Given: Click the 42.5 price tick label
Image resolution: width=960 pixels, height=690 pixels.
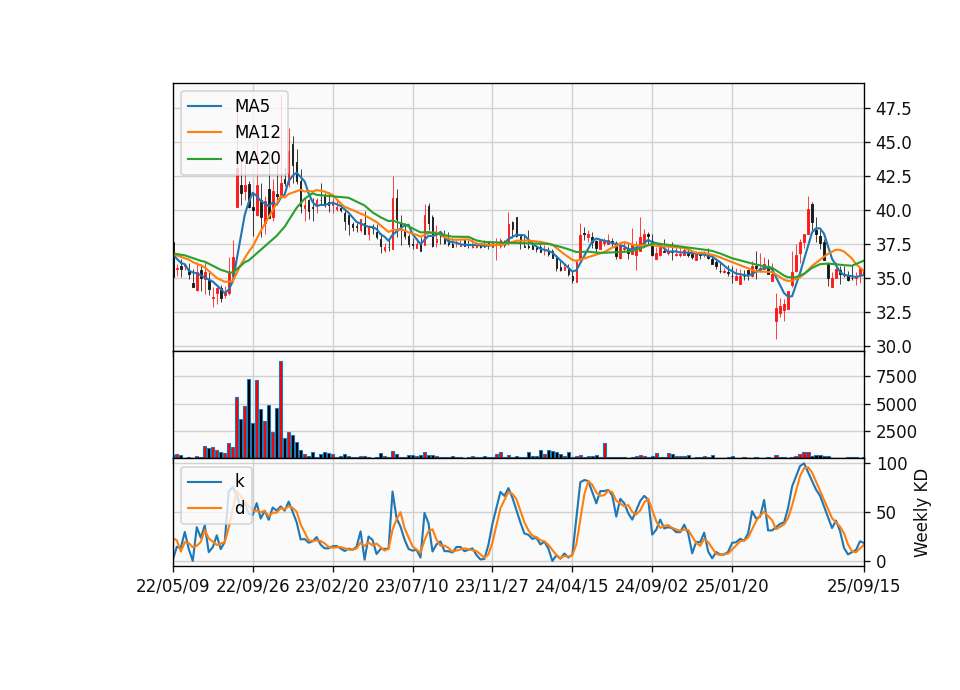Looking at the screenshot, I should click(894, 177).
